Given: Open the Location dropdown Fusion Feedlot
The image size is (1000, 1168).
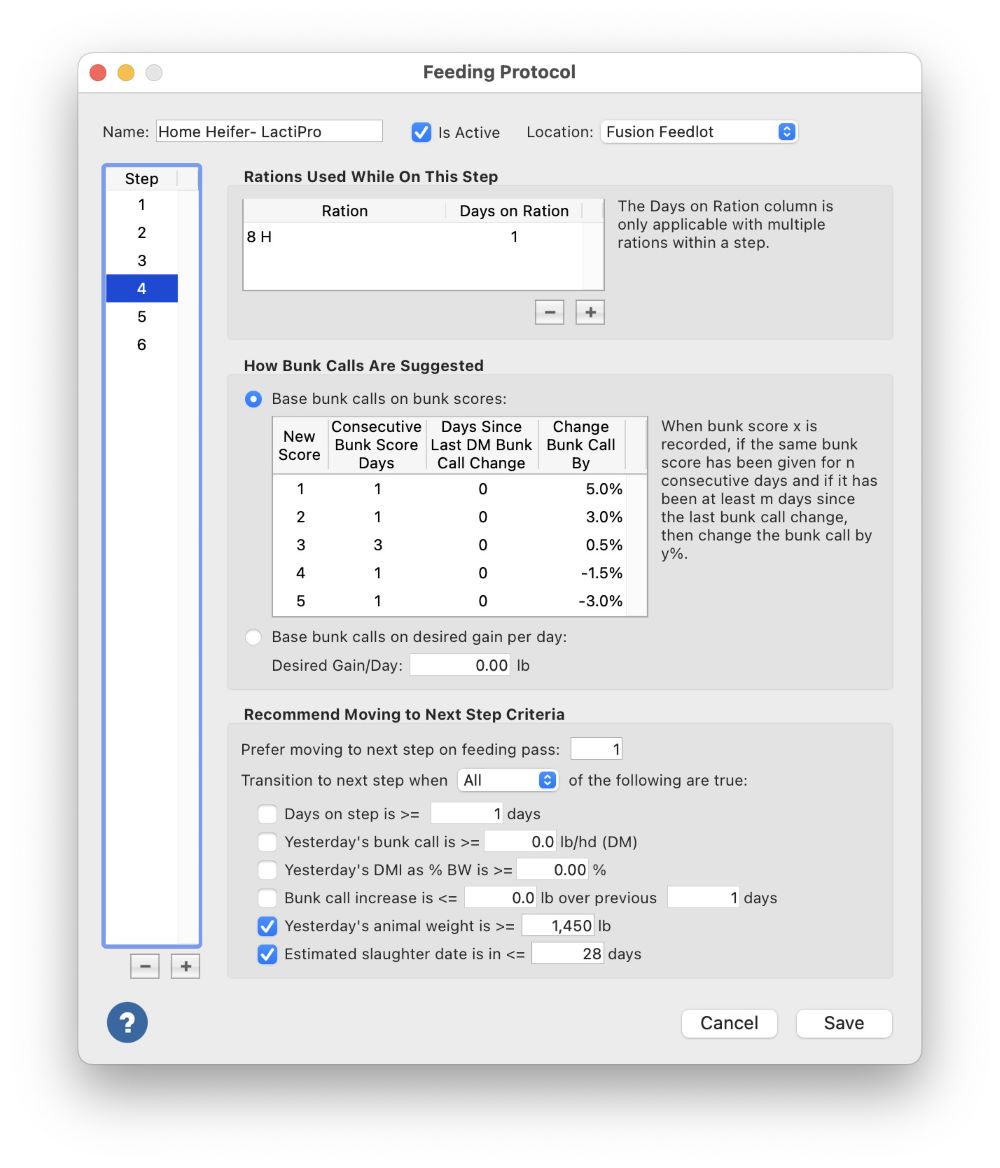Looking at the screenshot, I should tap(699, 132).
